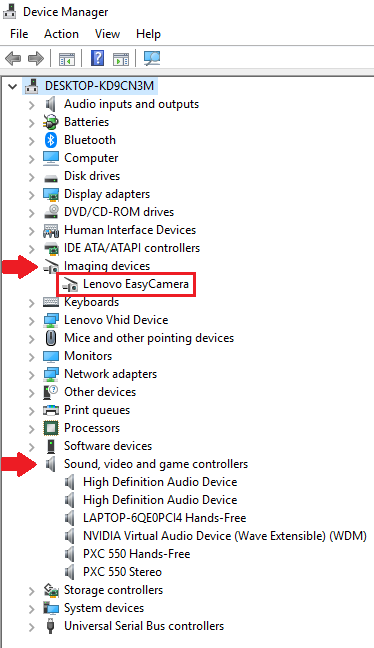The width and height of the screenshot is (374, 648).
Task: Click Scan for hardware changes monitor icon
Action: tap(152, 58)
